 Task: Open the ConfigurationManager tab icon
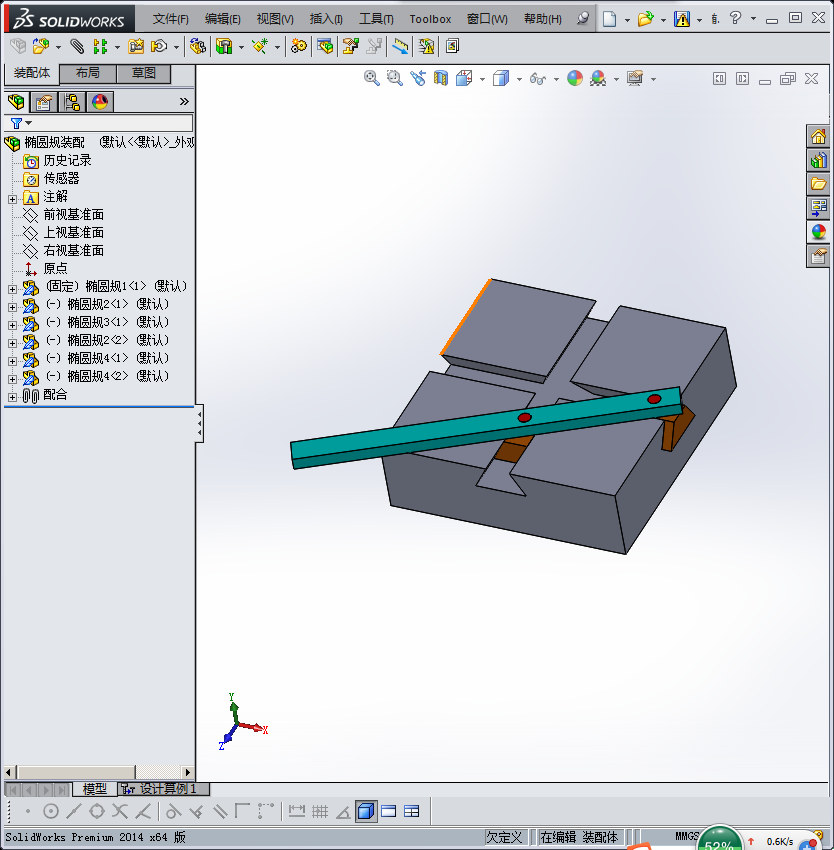coord(72,102)
